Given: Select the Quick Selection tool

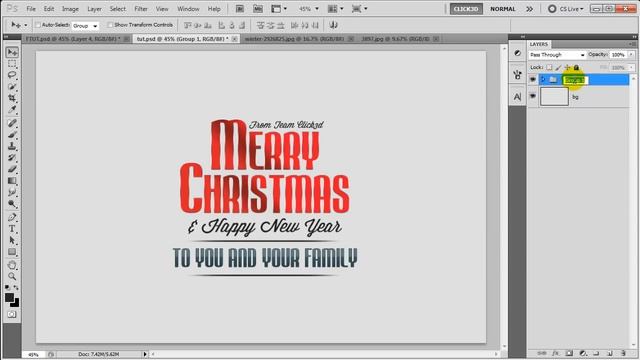Looking at the screenshot, I should 12,87.
